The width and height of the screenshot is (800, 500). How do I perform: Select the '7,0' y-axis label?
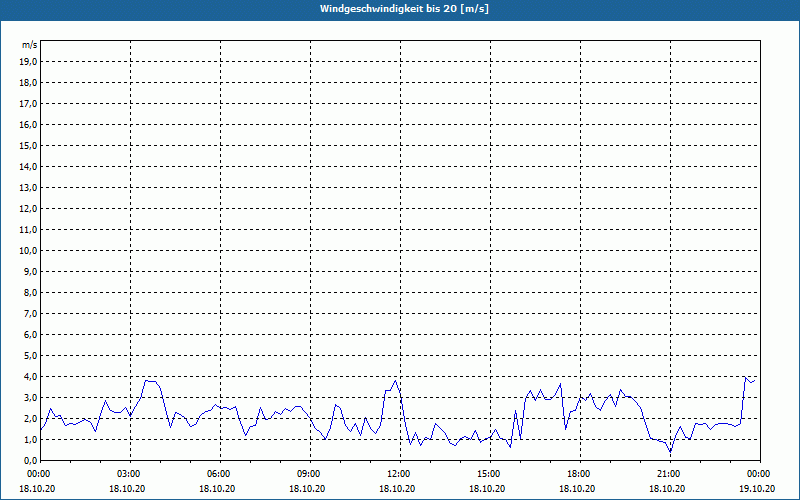(x=31, y=313)
